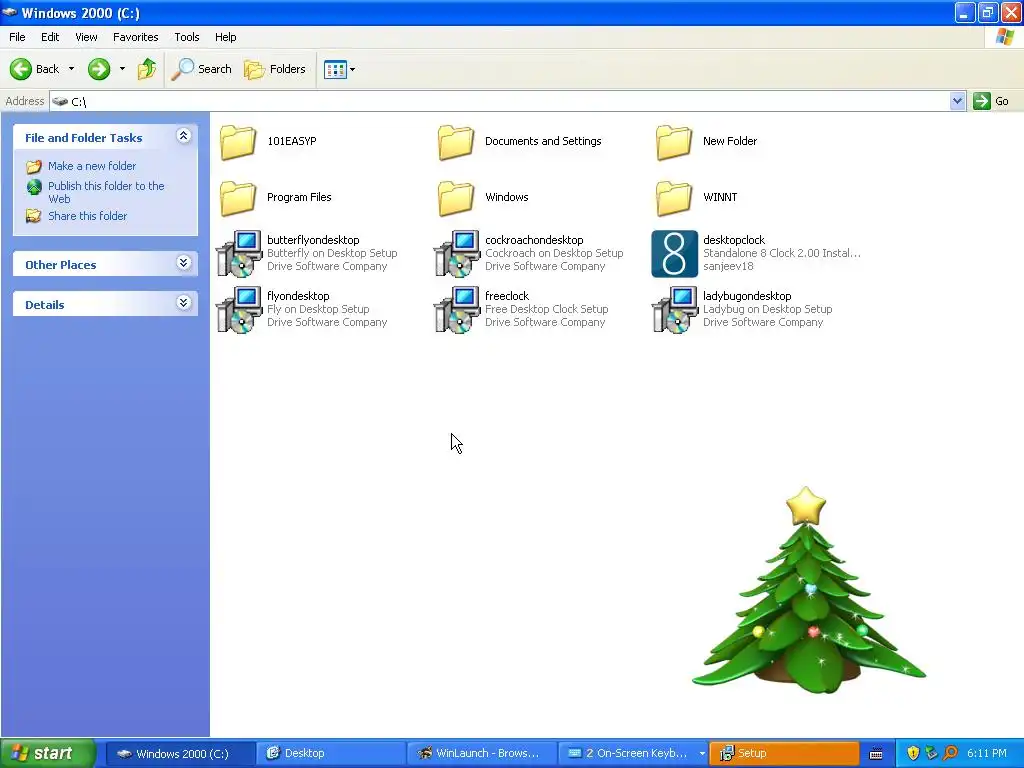The width and height of the screenshot is (1024, 768).
Task: Collapse the File and Folder Tasks panel
Action: [x=184, y=136]
